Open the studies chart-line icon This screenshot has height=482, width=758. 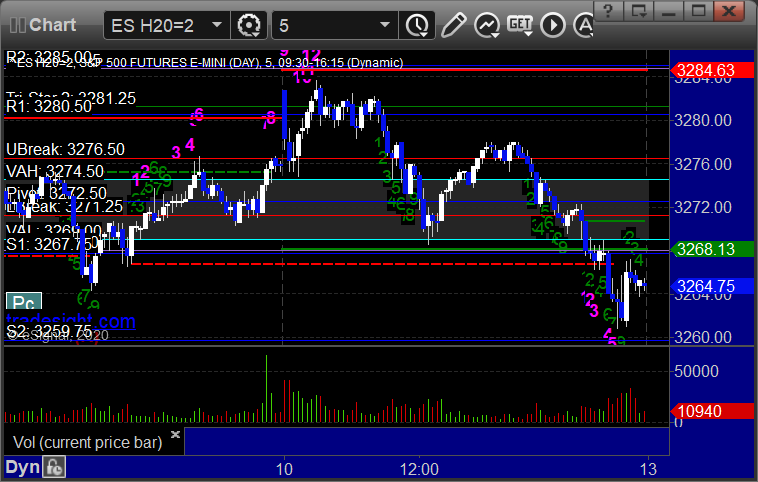(x=487, y=25)
